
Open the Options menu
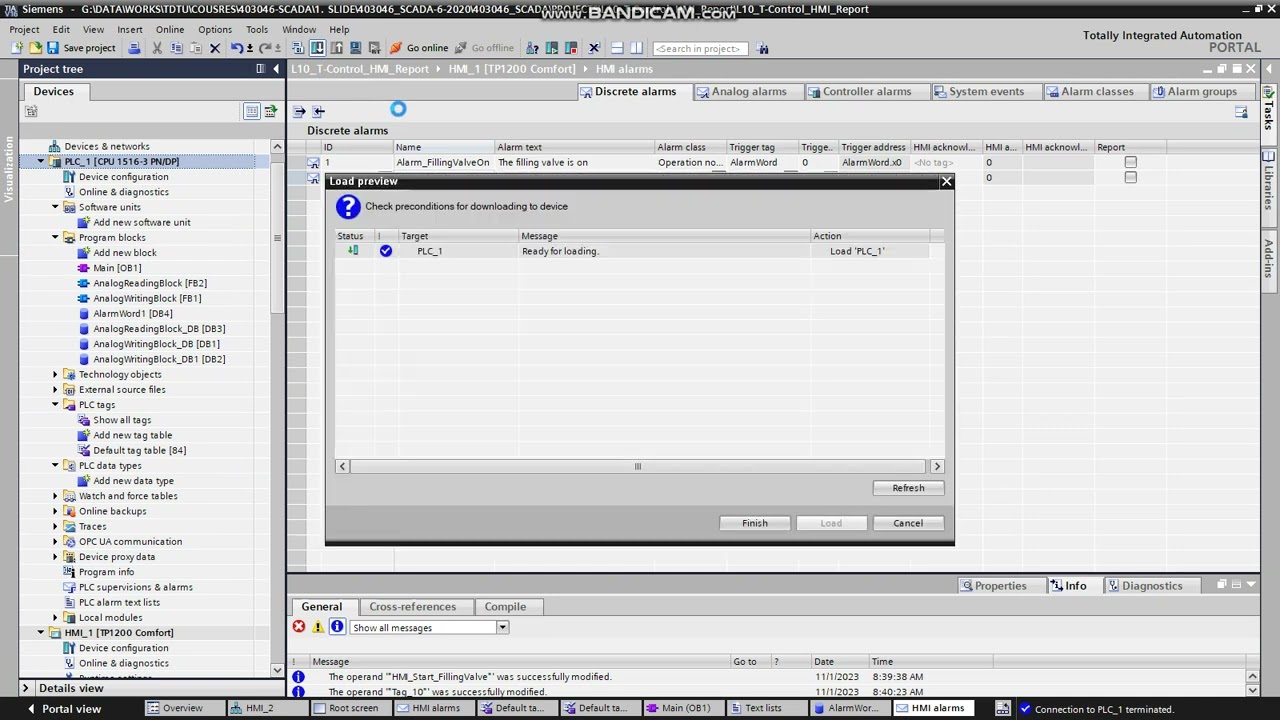coord(215,30)
